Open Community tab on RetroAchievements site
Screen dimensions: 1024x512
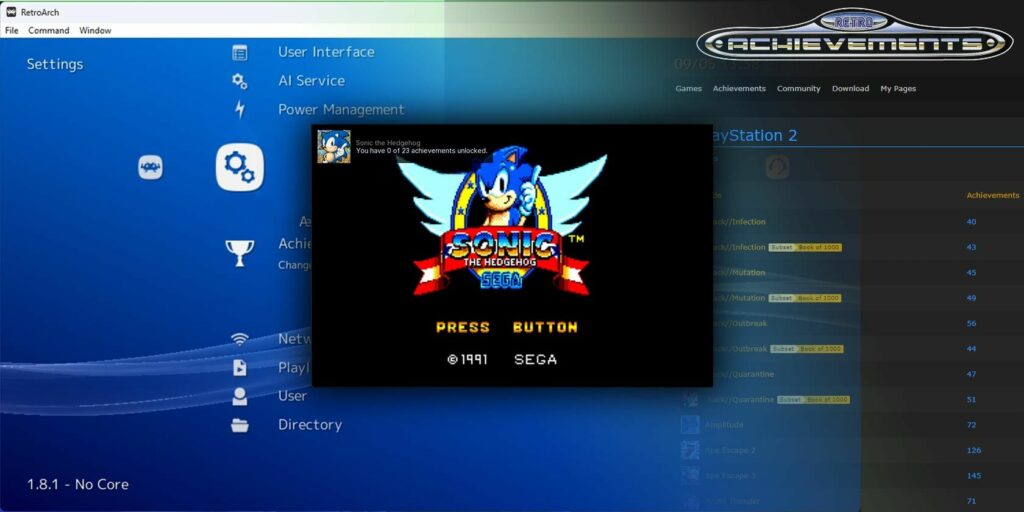pyautogui.click(x=799, y=89)
